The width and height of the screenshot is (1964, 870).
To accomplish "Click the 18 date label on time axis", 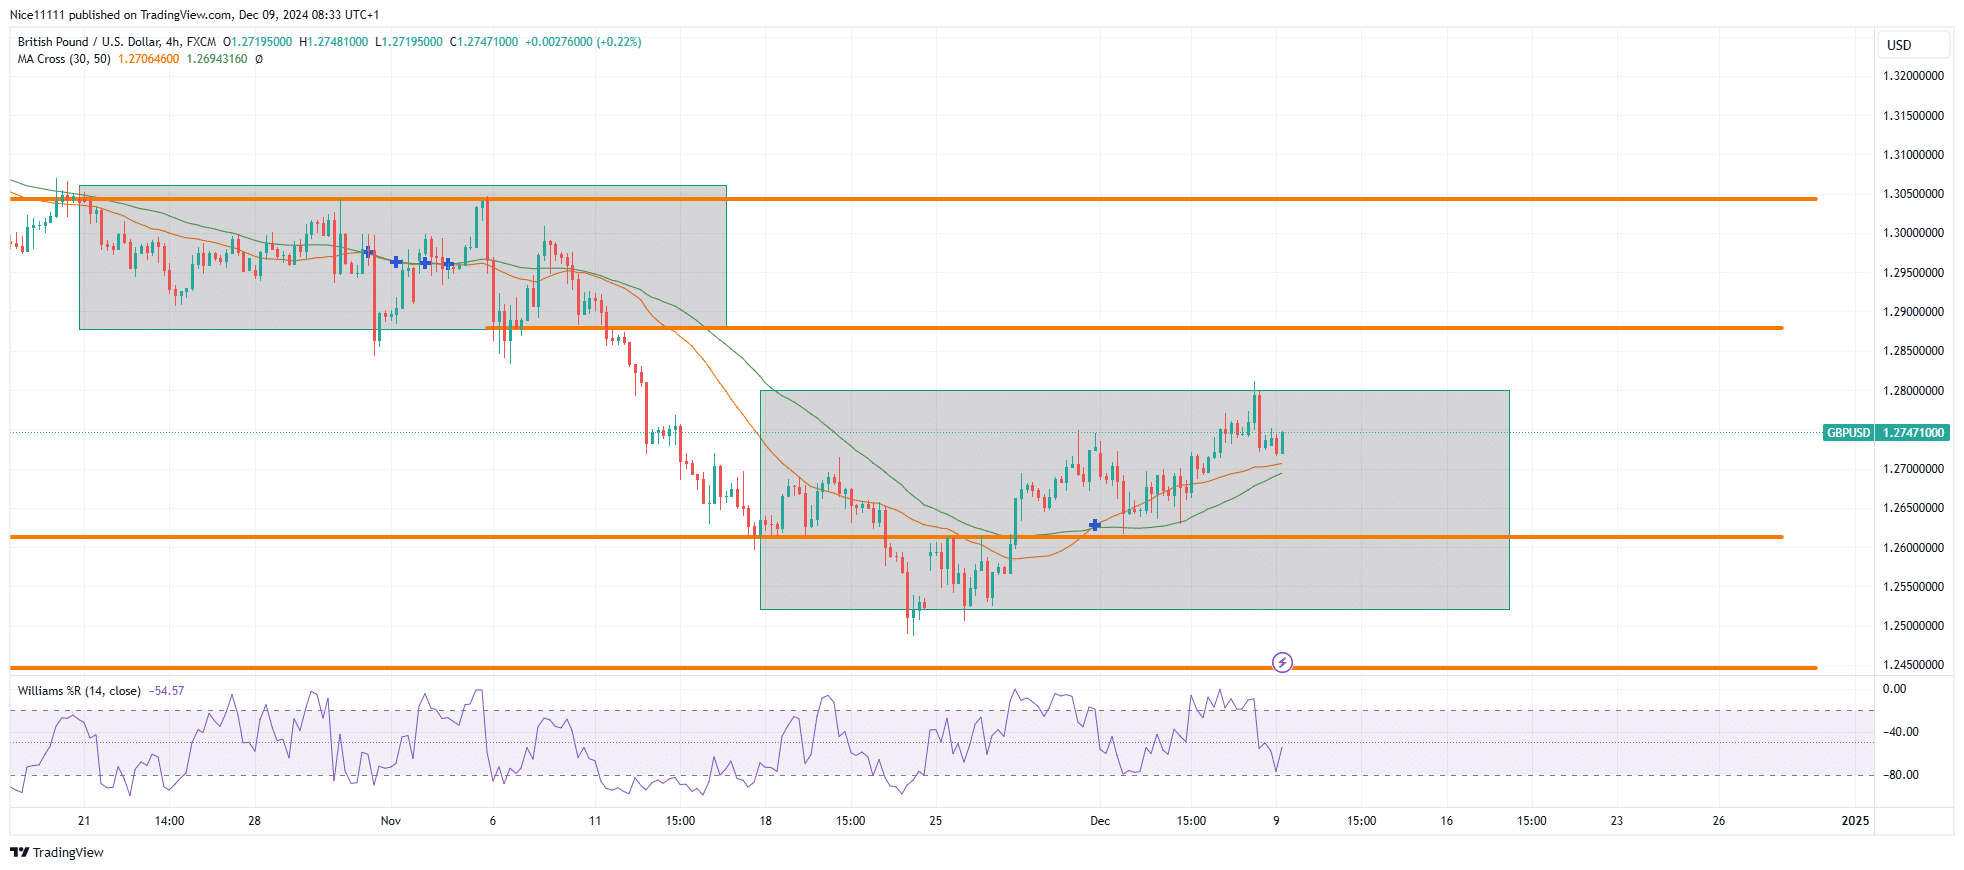I will pos(765,821).
